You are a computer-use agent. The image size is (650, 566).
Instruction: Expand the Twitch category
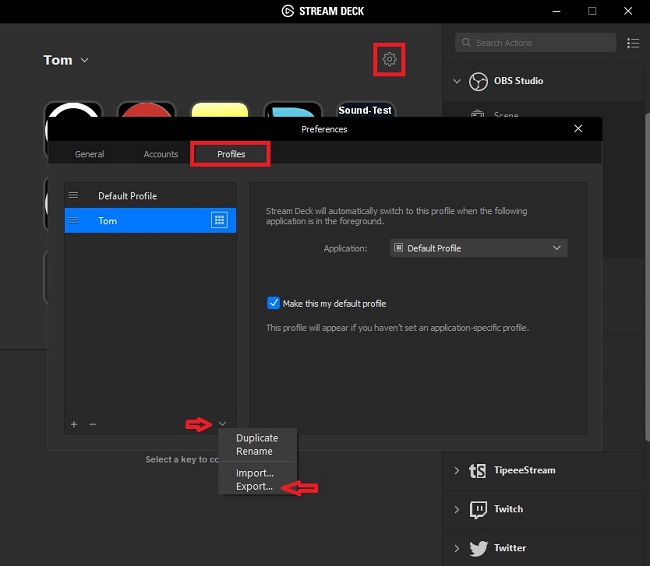(457, 509)
